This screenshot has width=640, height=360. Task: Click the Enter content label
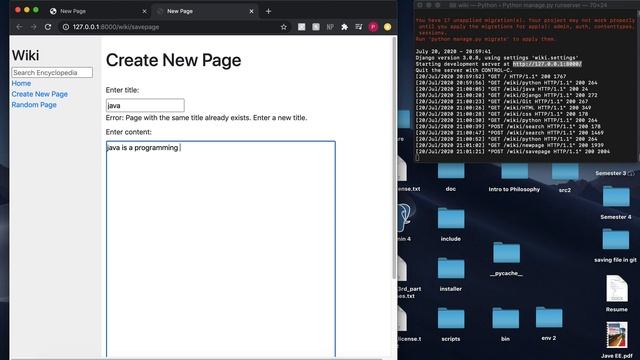coord(129,132)
